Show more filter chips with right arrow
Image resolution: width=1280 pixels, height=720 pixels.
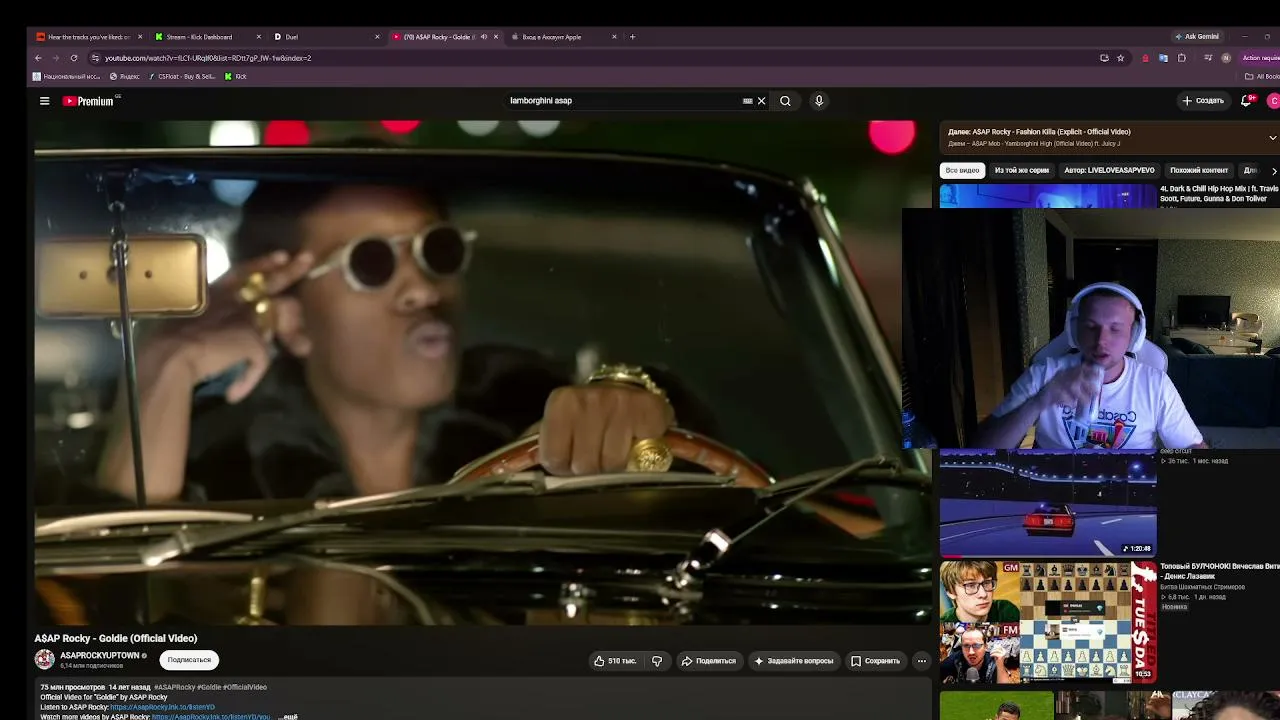point(1273,171)
